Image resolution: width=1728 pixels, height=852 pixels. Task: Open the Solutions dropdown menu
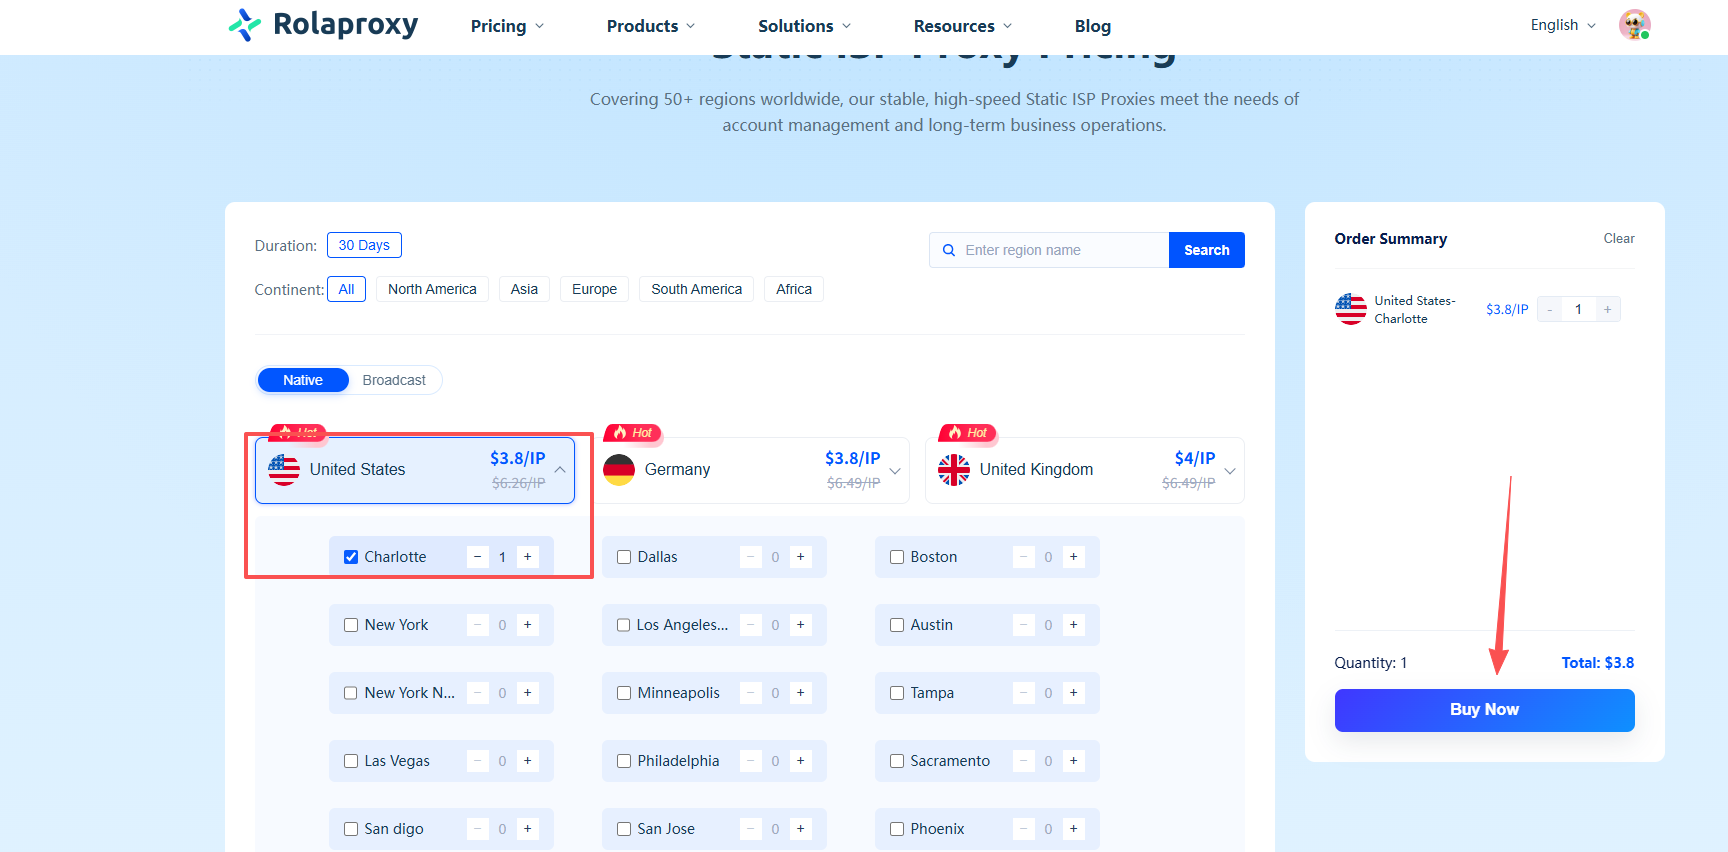coord(805,26)
